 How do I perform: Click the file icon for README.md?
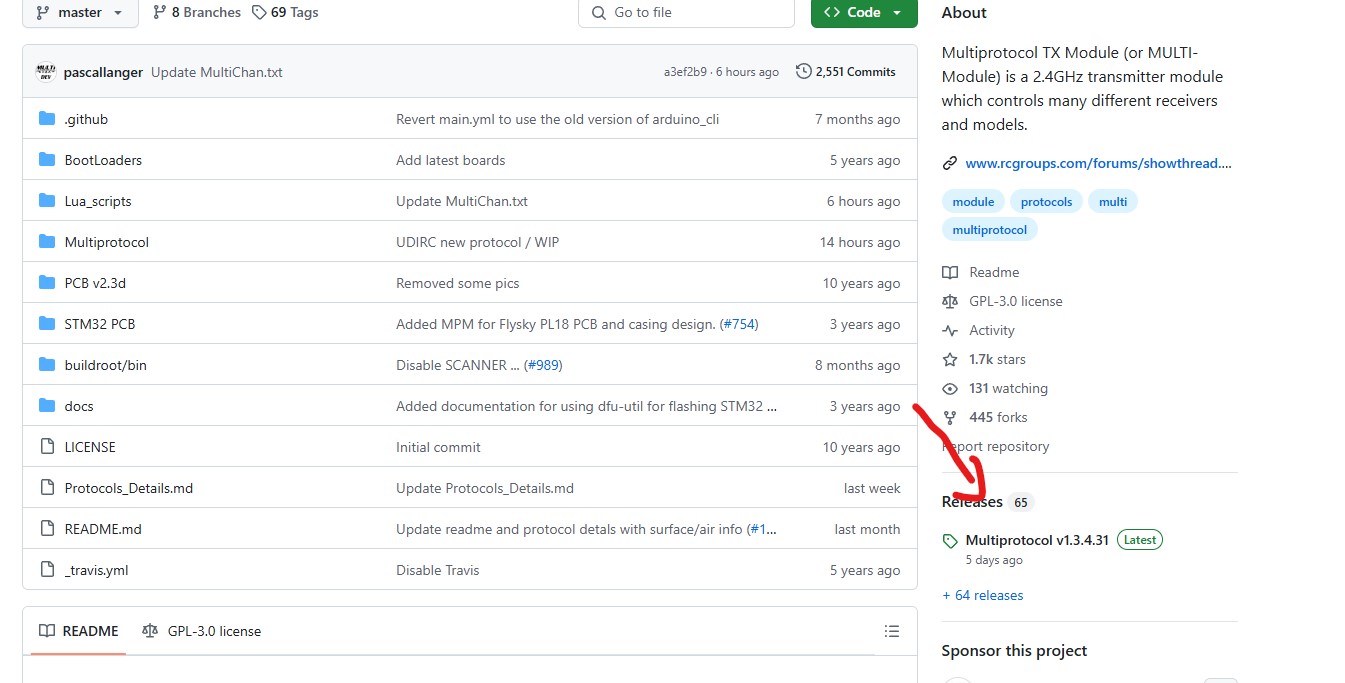(x=47, y=529)
